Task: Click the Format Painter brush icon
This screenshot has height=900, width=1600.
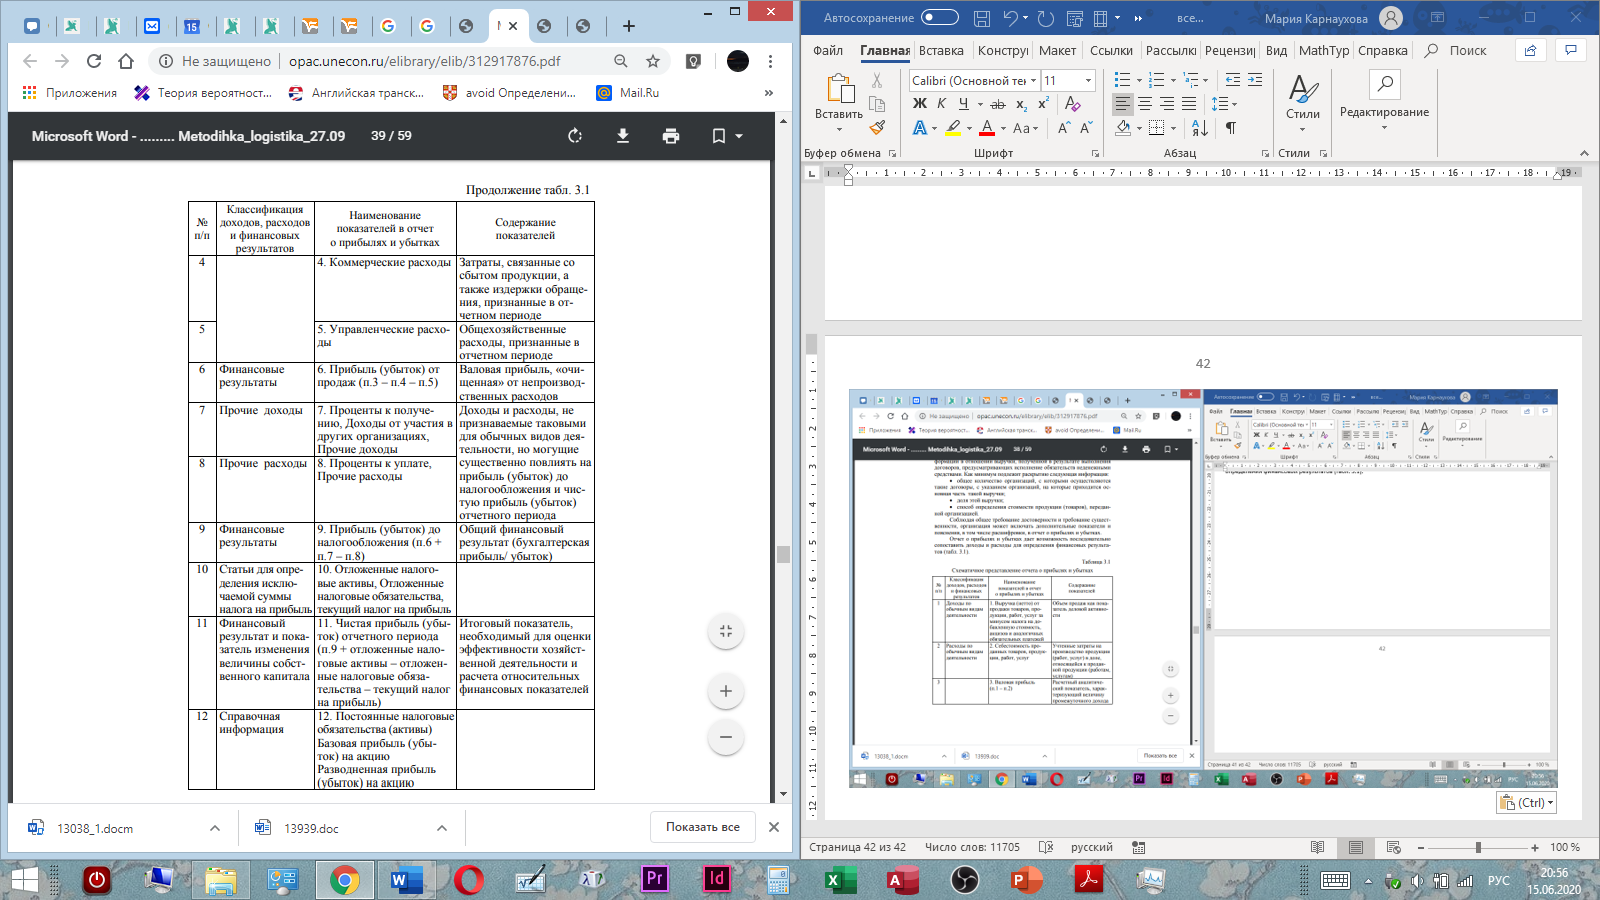Action: (877, 128)
